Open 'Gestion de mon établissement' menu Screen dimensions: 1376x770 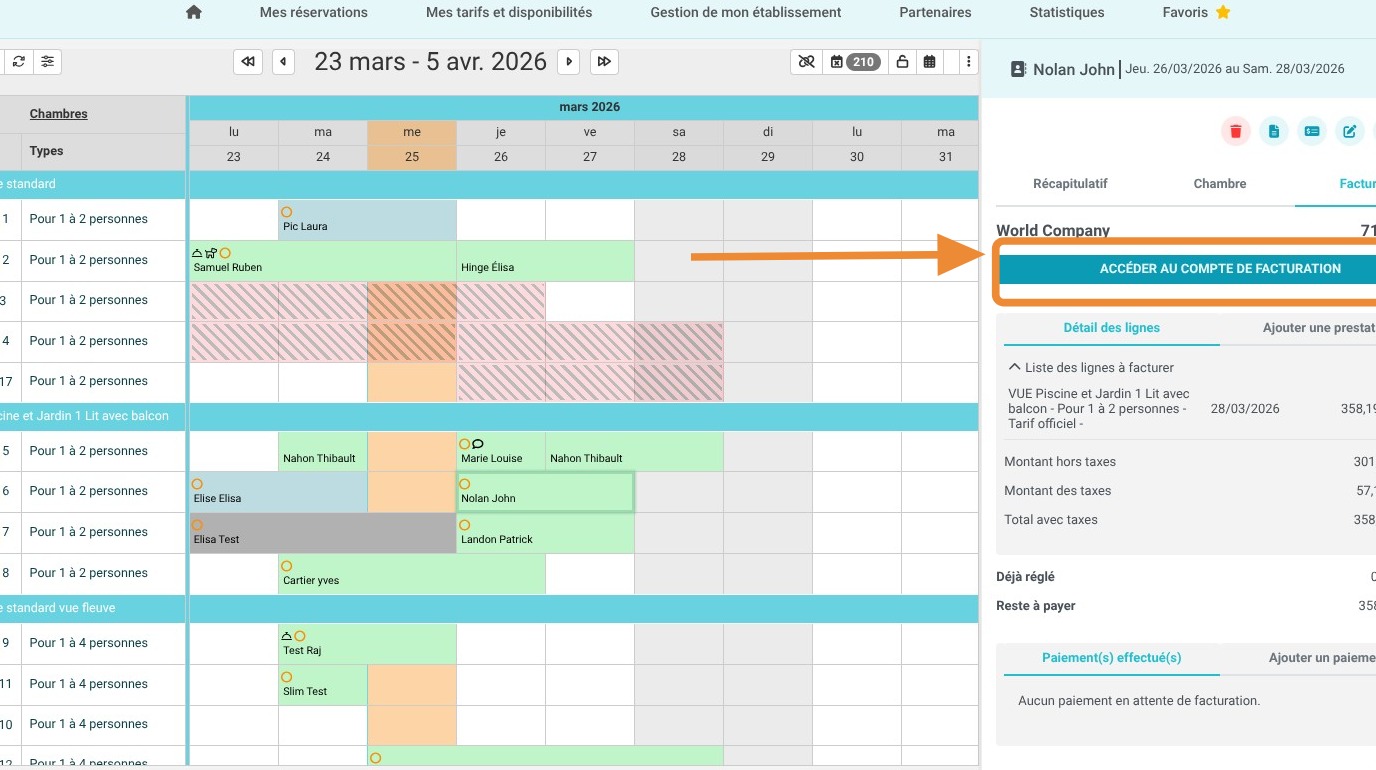[746, 13]
